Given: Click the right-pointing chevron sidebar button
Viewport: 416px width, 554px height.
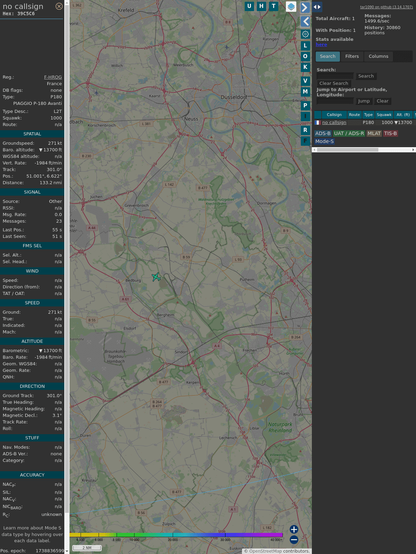Looking at the screenshot, I should [305, 7].
